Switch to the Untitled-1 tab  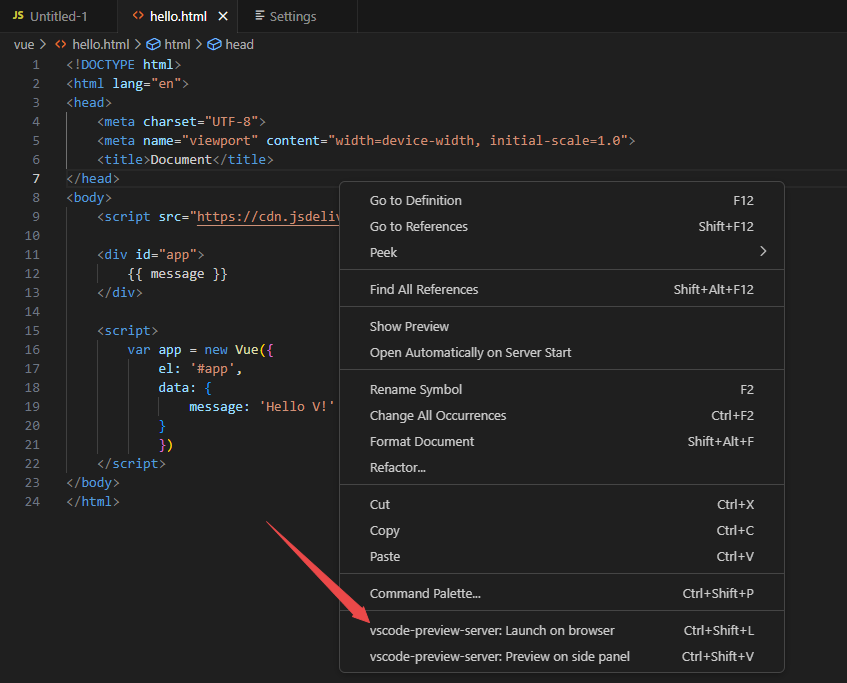pyautogui.click(x=58, y=16)
